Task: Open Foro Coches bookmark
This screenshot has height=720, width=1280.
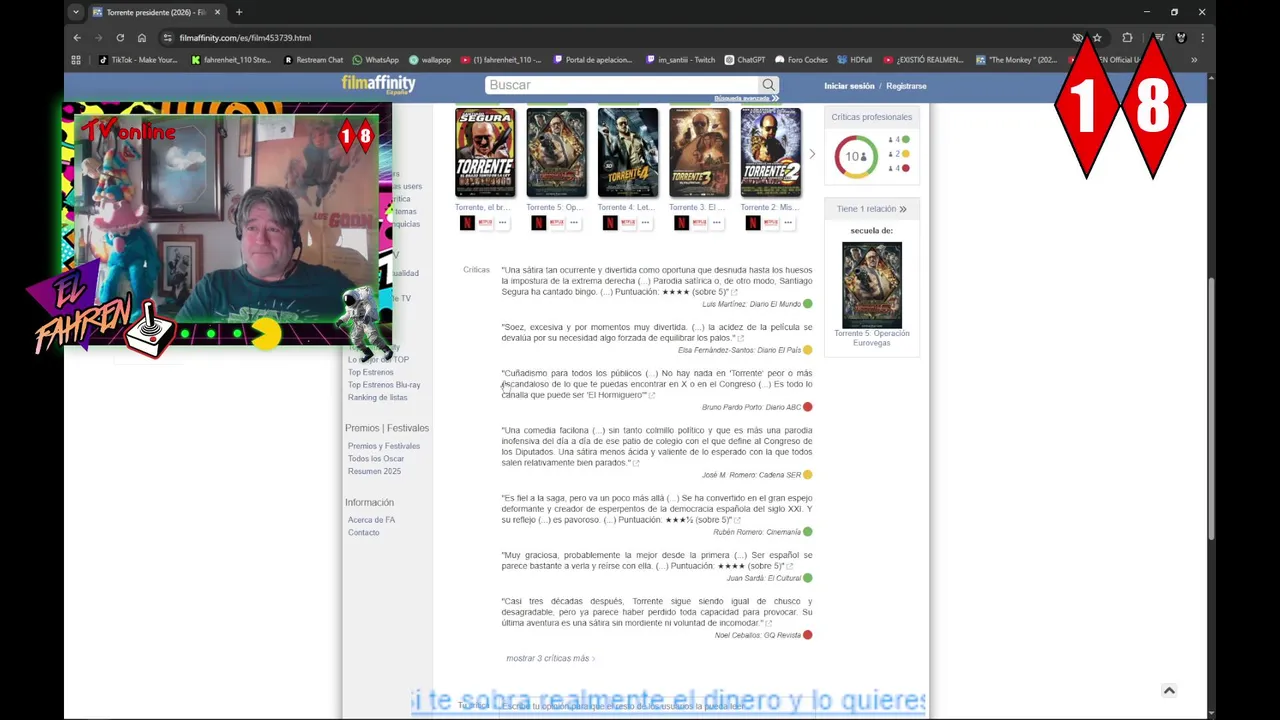Action: click(802, 60)
